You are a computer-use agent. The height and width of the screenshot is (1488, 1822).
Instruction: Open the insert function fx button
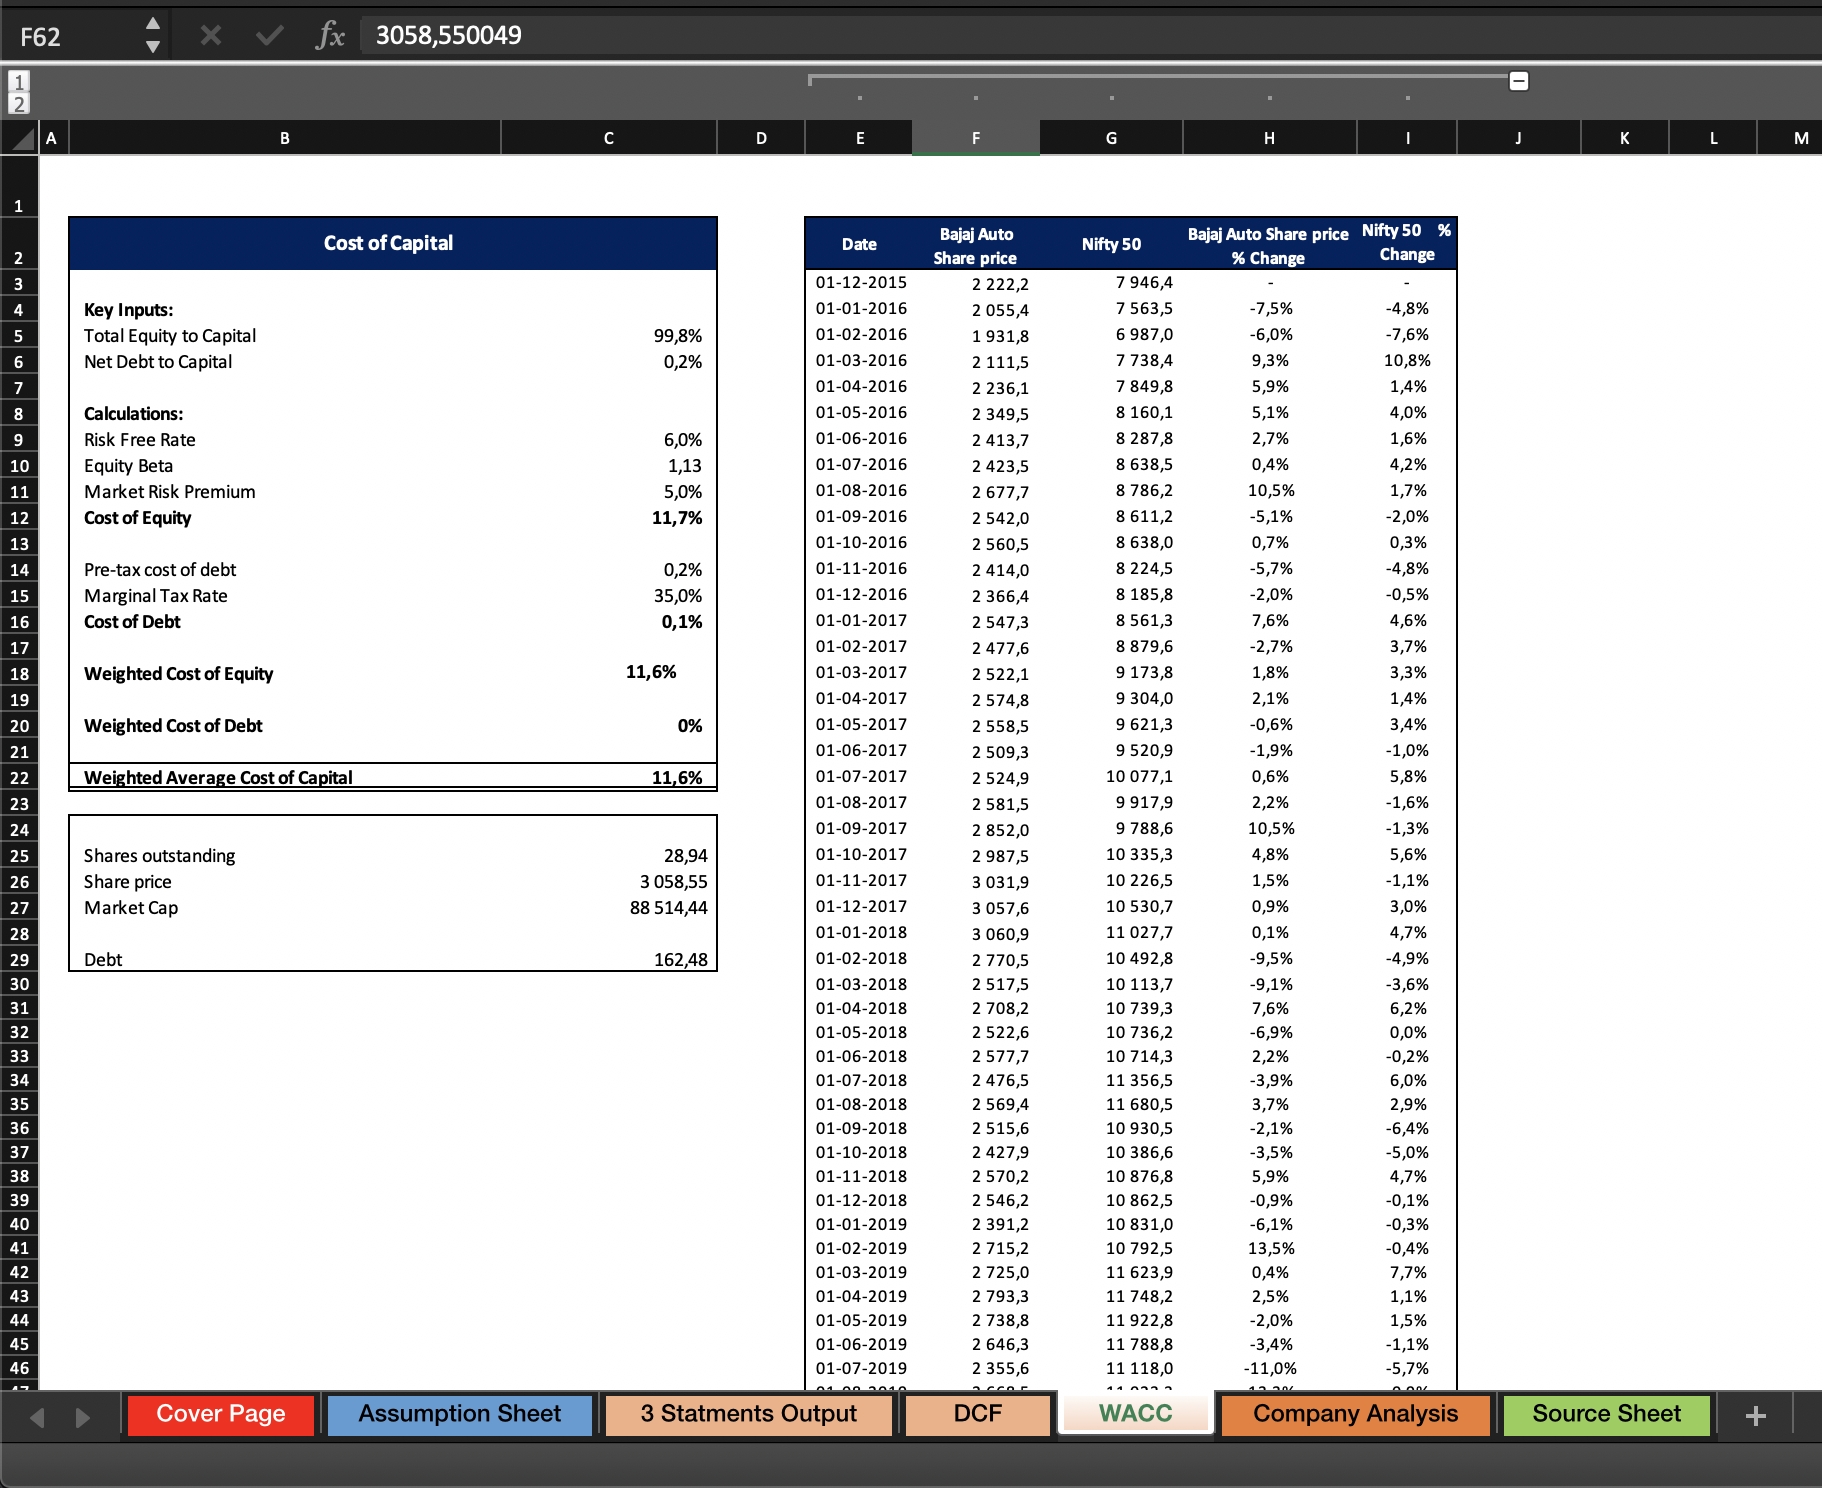coord(329,36)
